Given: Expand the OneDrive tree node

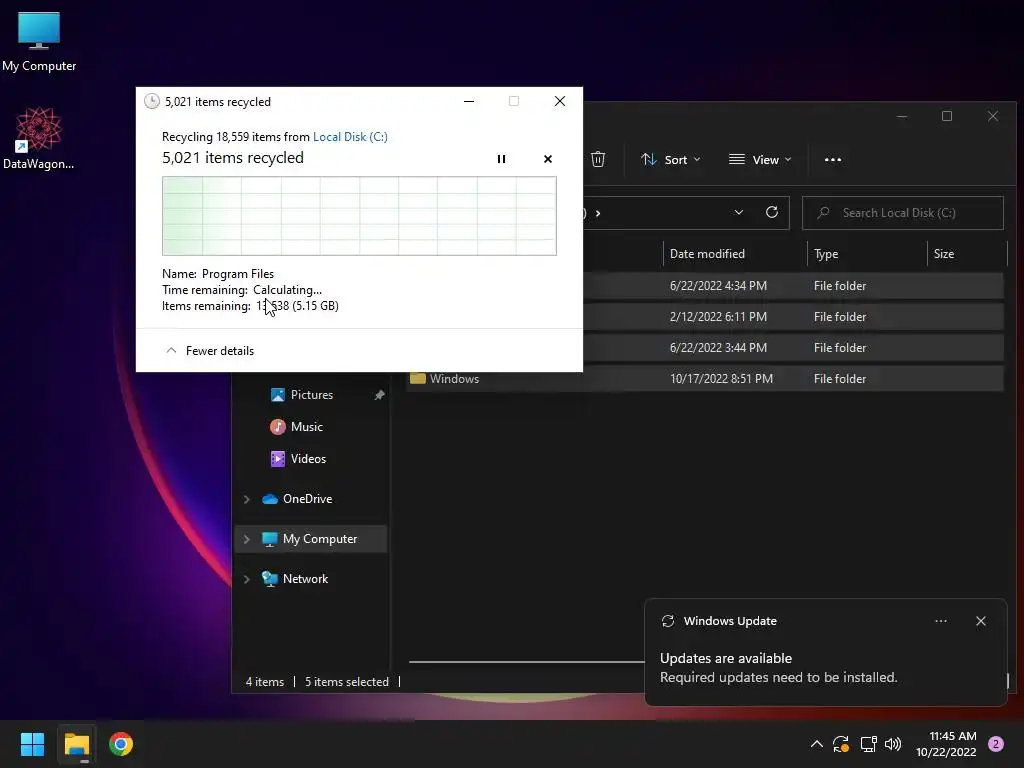Looking at the screenshot, I should pos(247,500).
